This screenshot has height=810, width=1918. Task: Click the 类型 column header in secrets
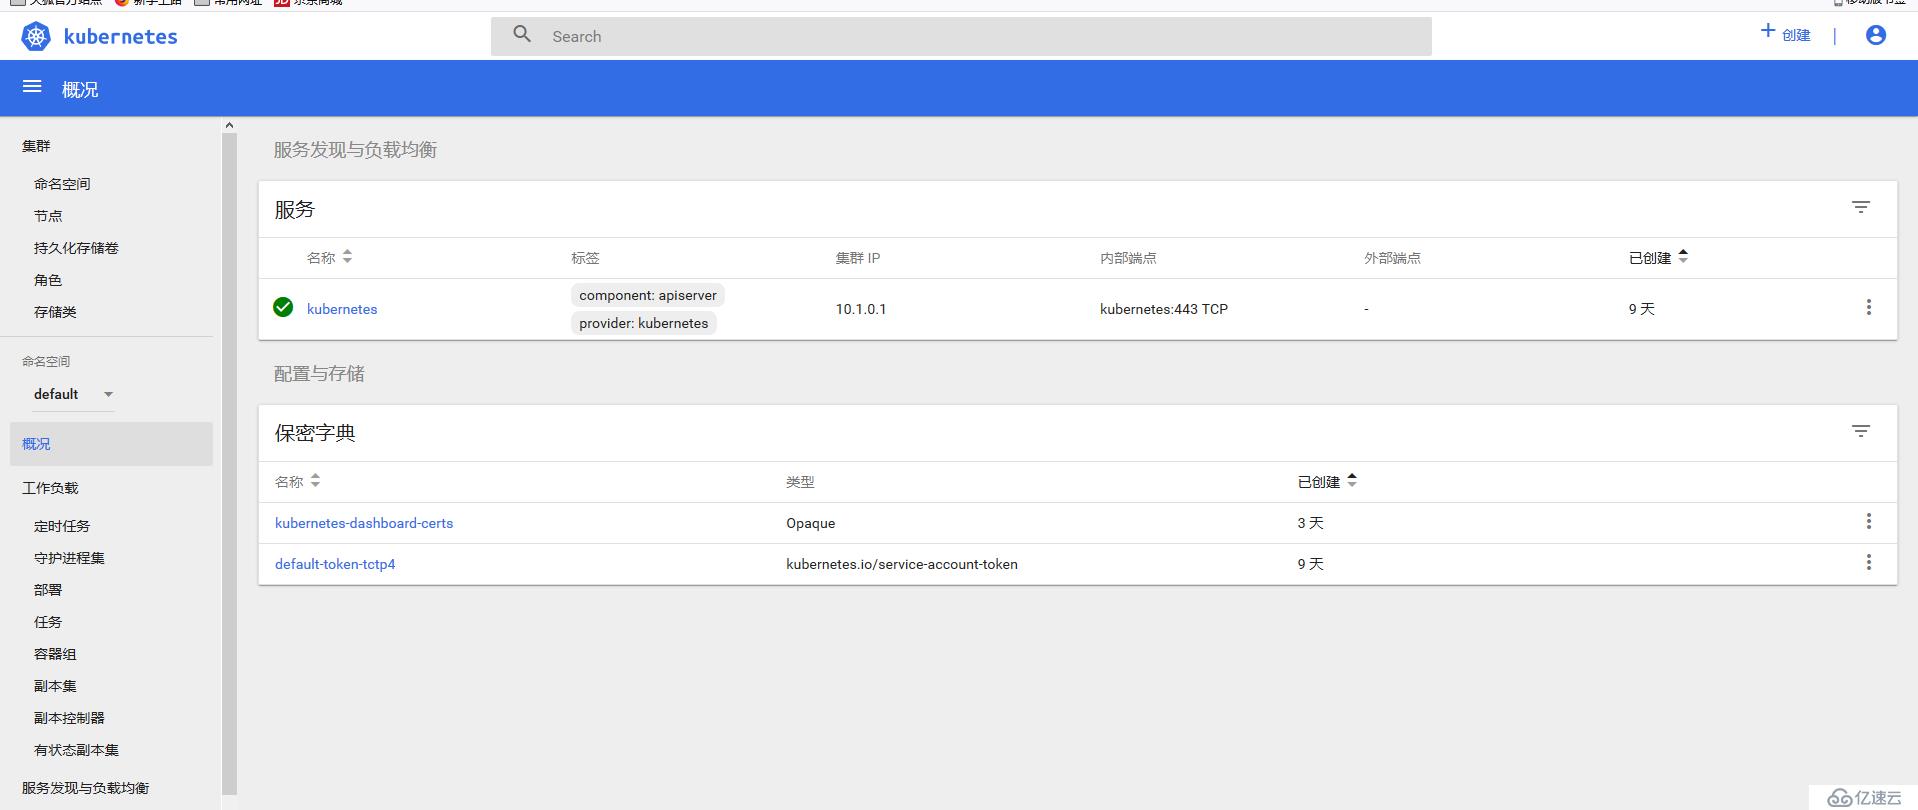pyautogui.click(x=800, y=482)
